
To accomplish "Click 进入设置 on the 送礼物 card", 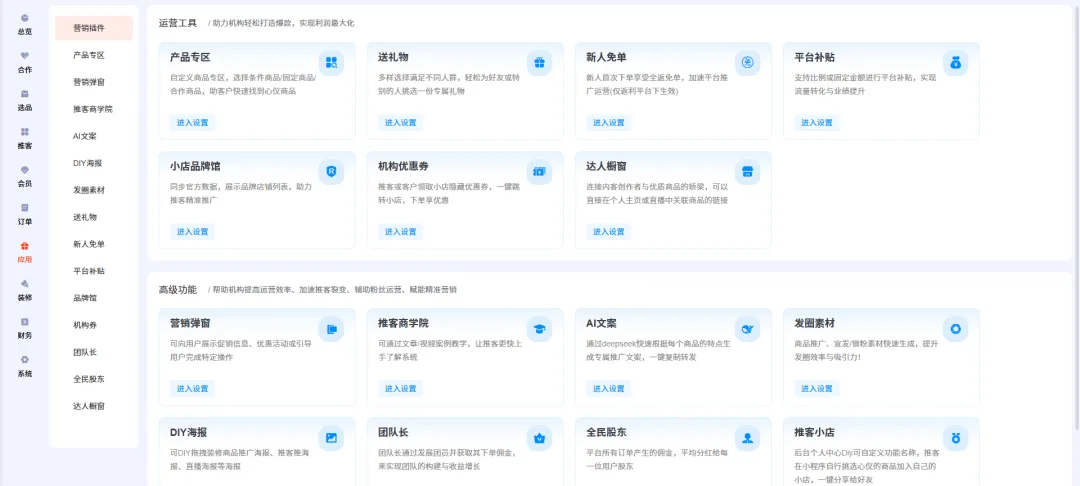I will point(400,123).
